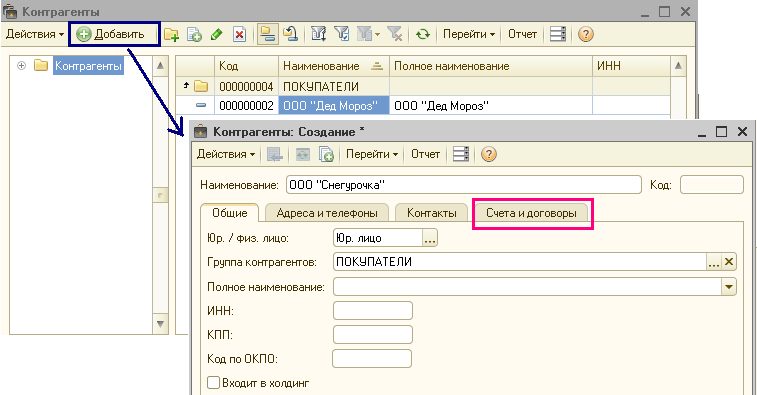
Task: Click the move to another group icon
Action: 290,34
